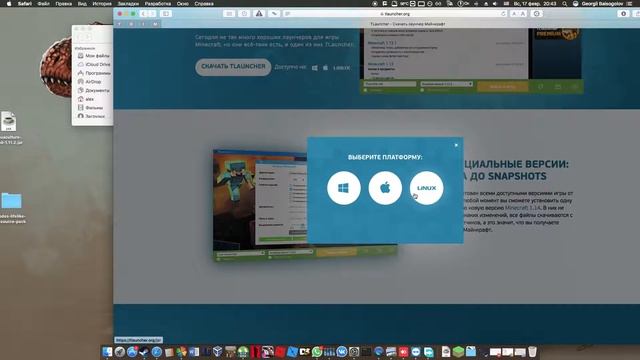
Task: Go back in the Safari toolbar
Action: tap(144, 13)
